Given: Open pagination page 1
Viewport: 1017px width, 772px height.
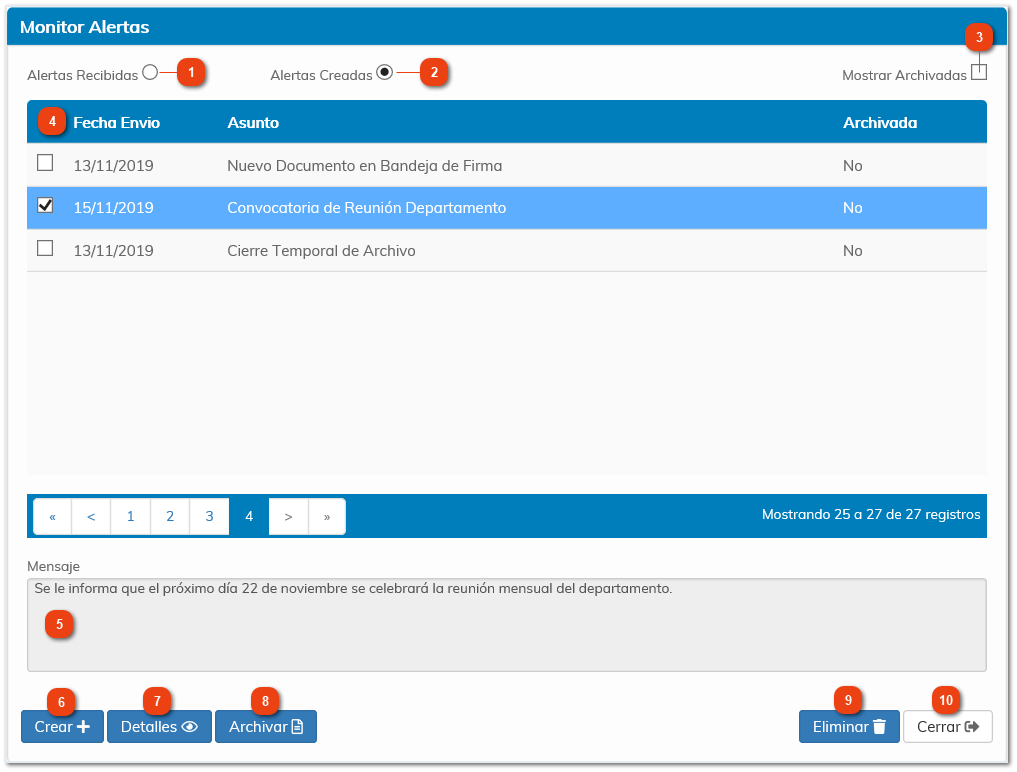Looking at the screenshot, I should click(x=130, y=517).
